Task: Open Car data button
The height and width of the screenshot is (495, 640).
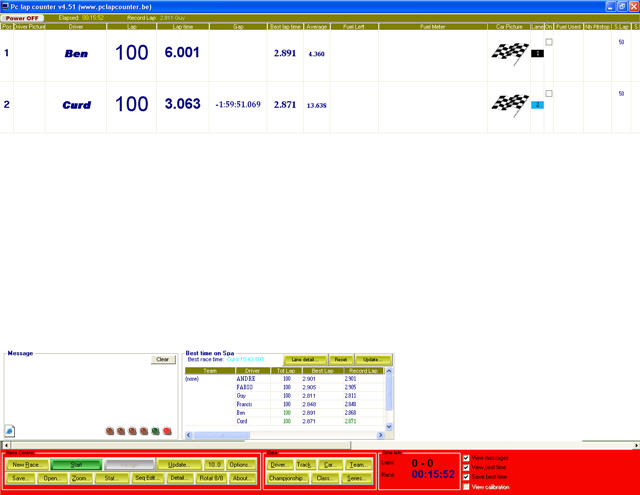Action: point(330,465)
